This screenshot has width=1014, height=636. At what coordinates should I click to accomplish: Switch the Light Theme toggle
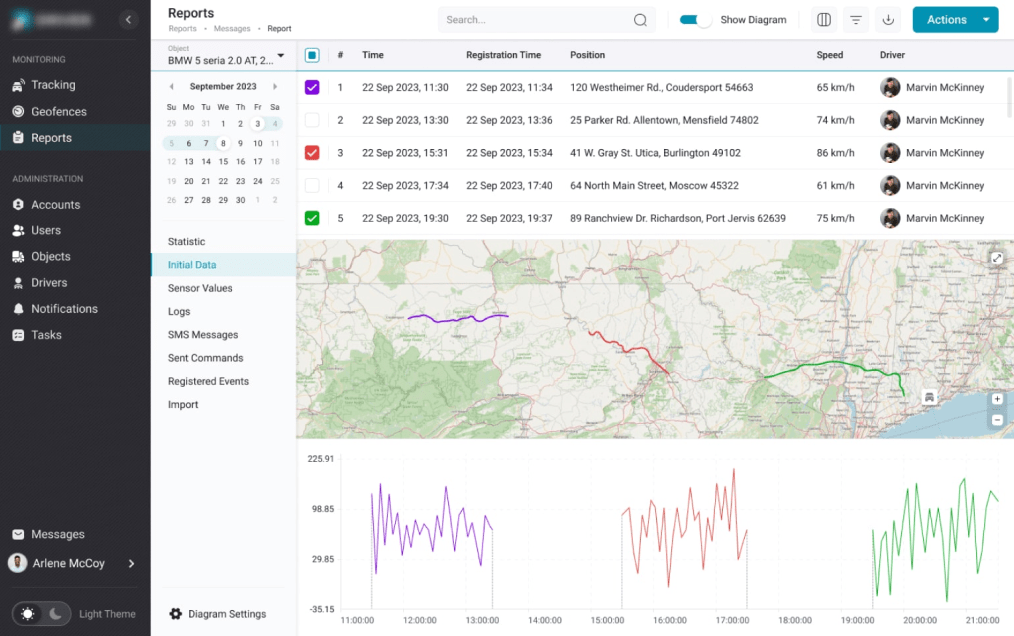42,614
